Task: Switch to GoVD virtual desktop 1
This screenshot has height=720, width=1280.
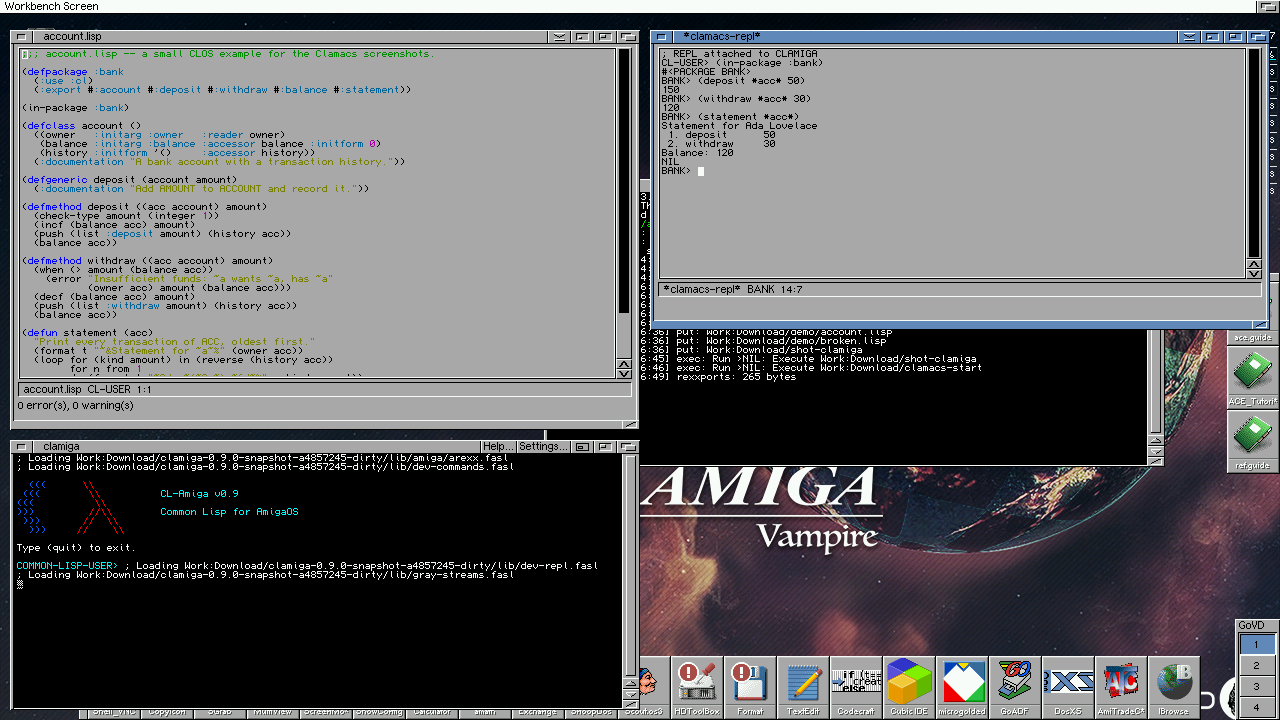Action: point(1257,645)
